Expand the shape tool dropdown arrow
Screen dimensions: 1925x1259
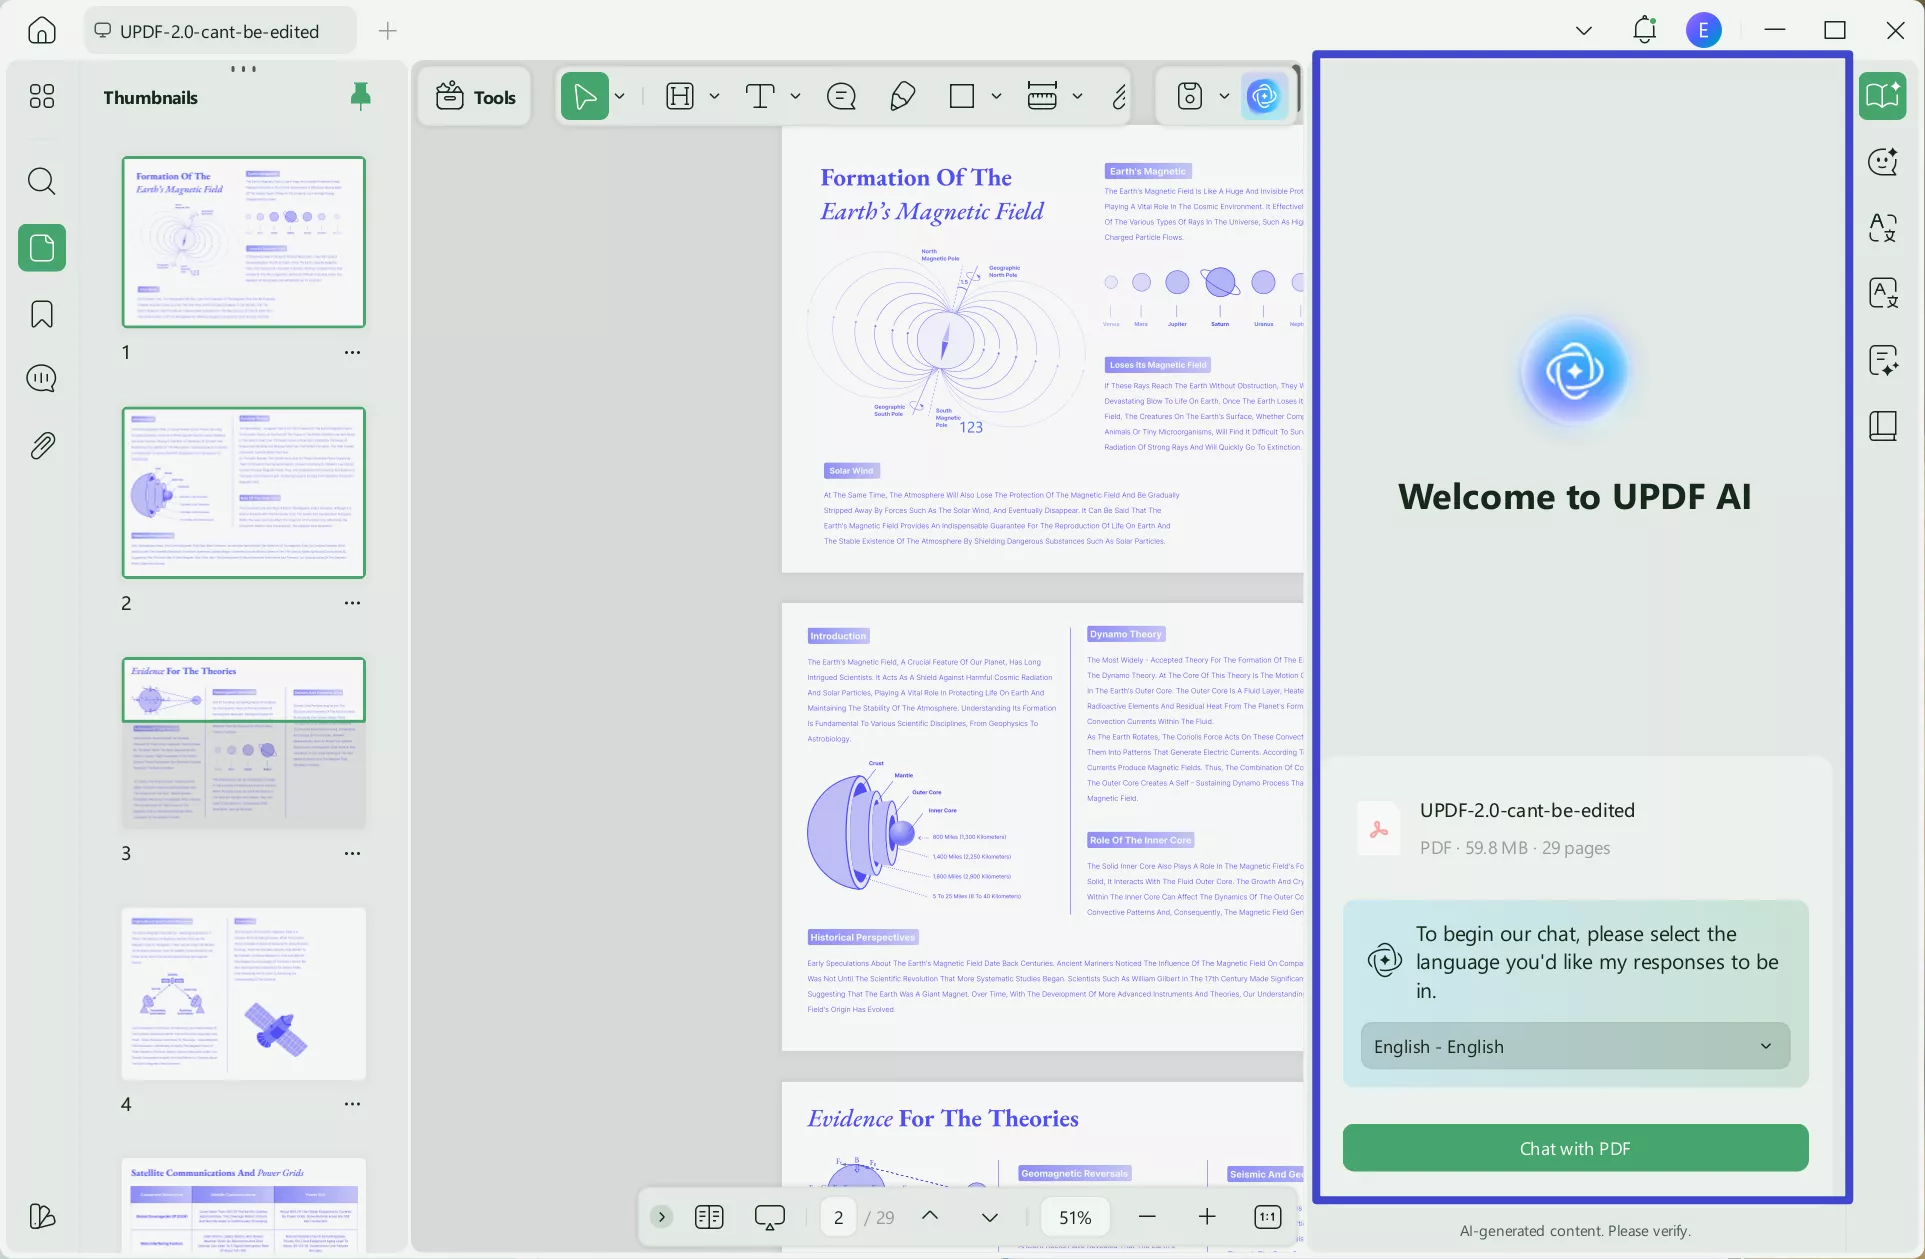(996, 96)
